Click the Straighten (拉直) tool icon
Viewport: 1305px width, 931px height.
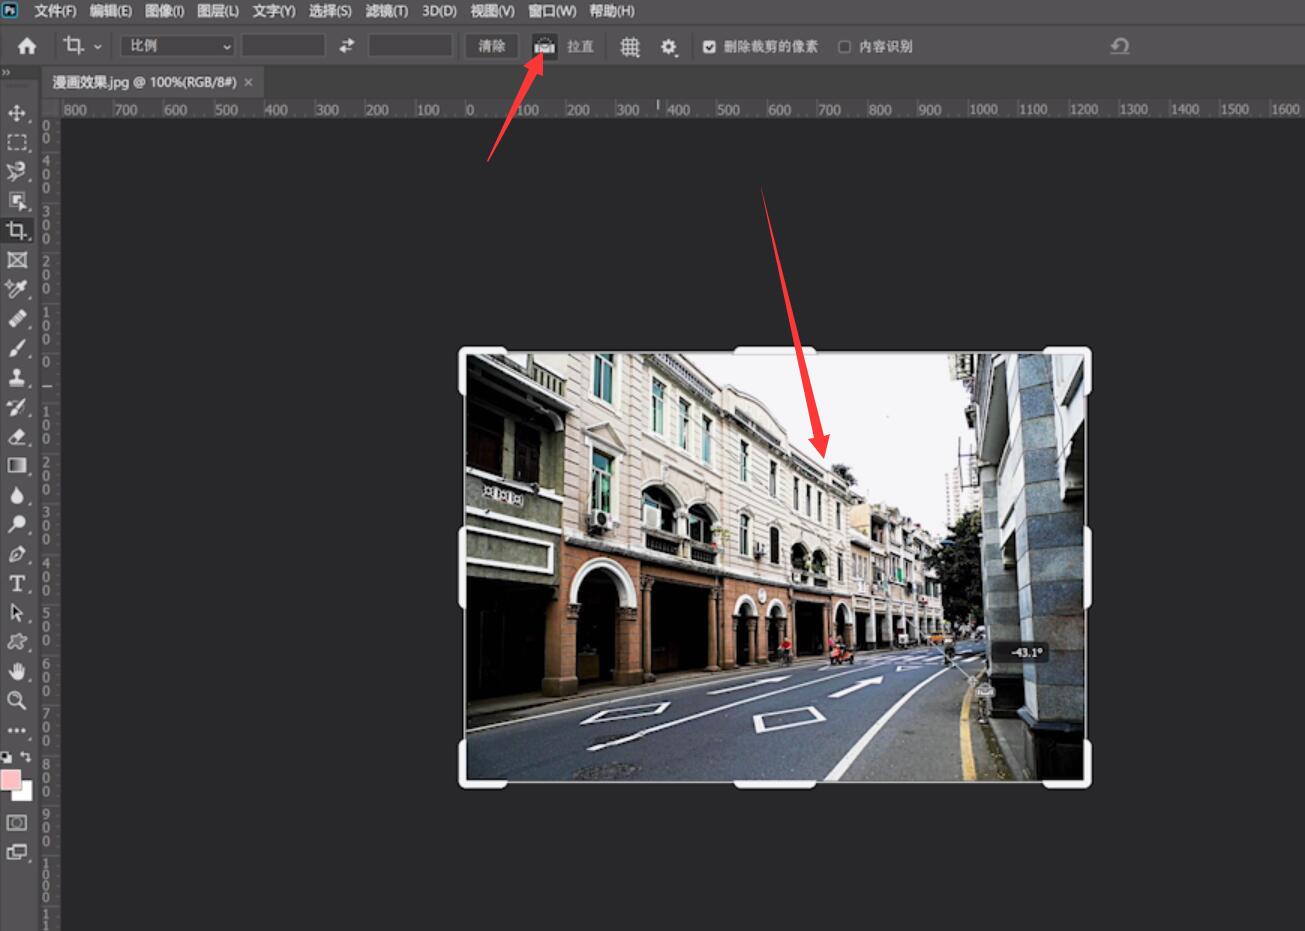[x=544, y=46]
